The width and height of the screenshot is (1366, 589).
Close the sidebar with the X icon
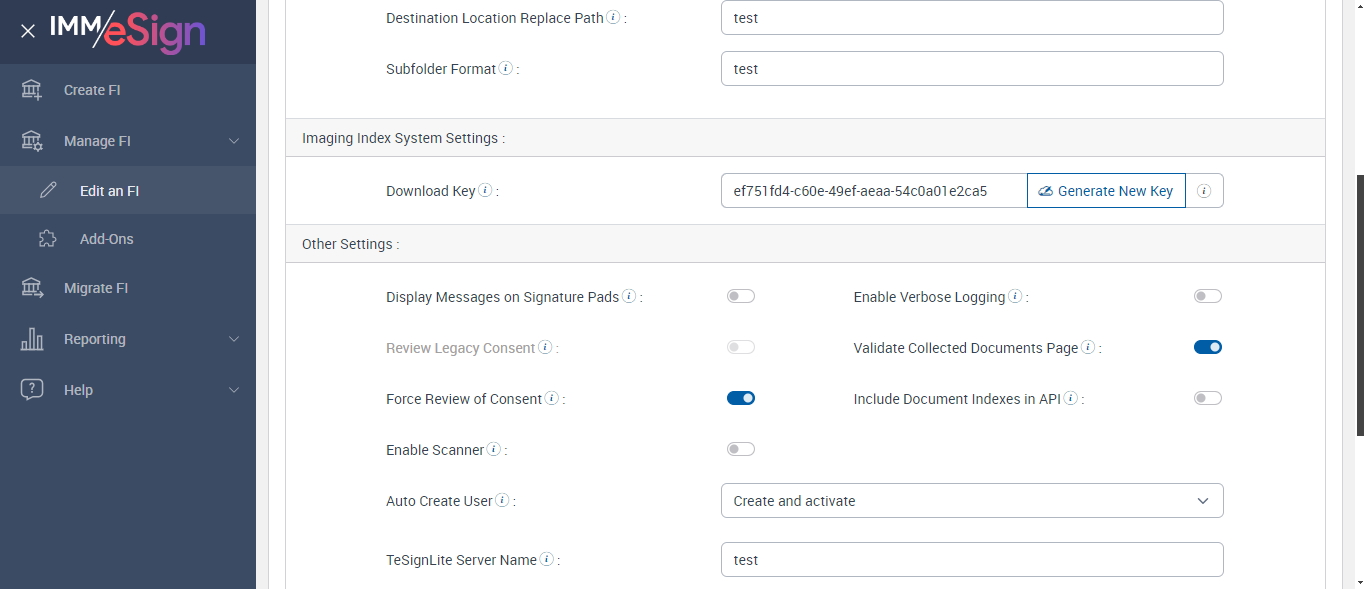(x=28, y=31)
